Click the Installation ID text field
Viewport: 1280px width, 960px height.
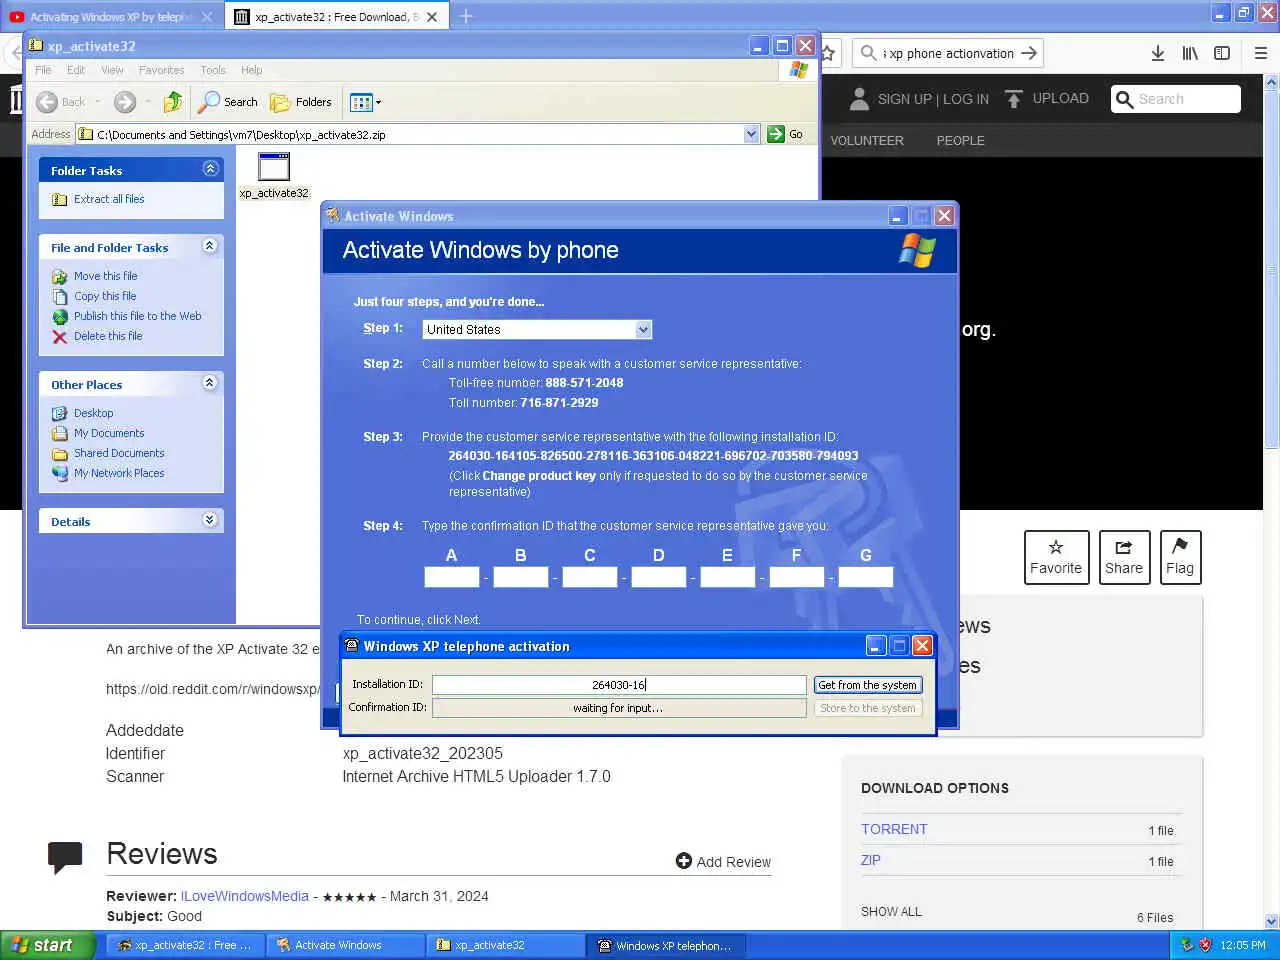point(619,685)
